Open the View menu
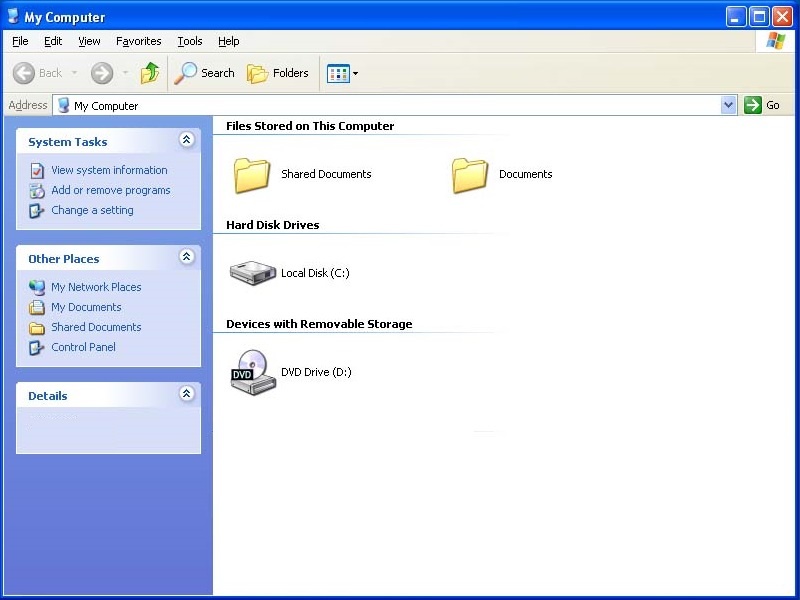This screenshot has height=600, width=800. (89, 41)
